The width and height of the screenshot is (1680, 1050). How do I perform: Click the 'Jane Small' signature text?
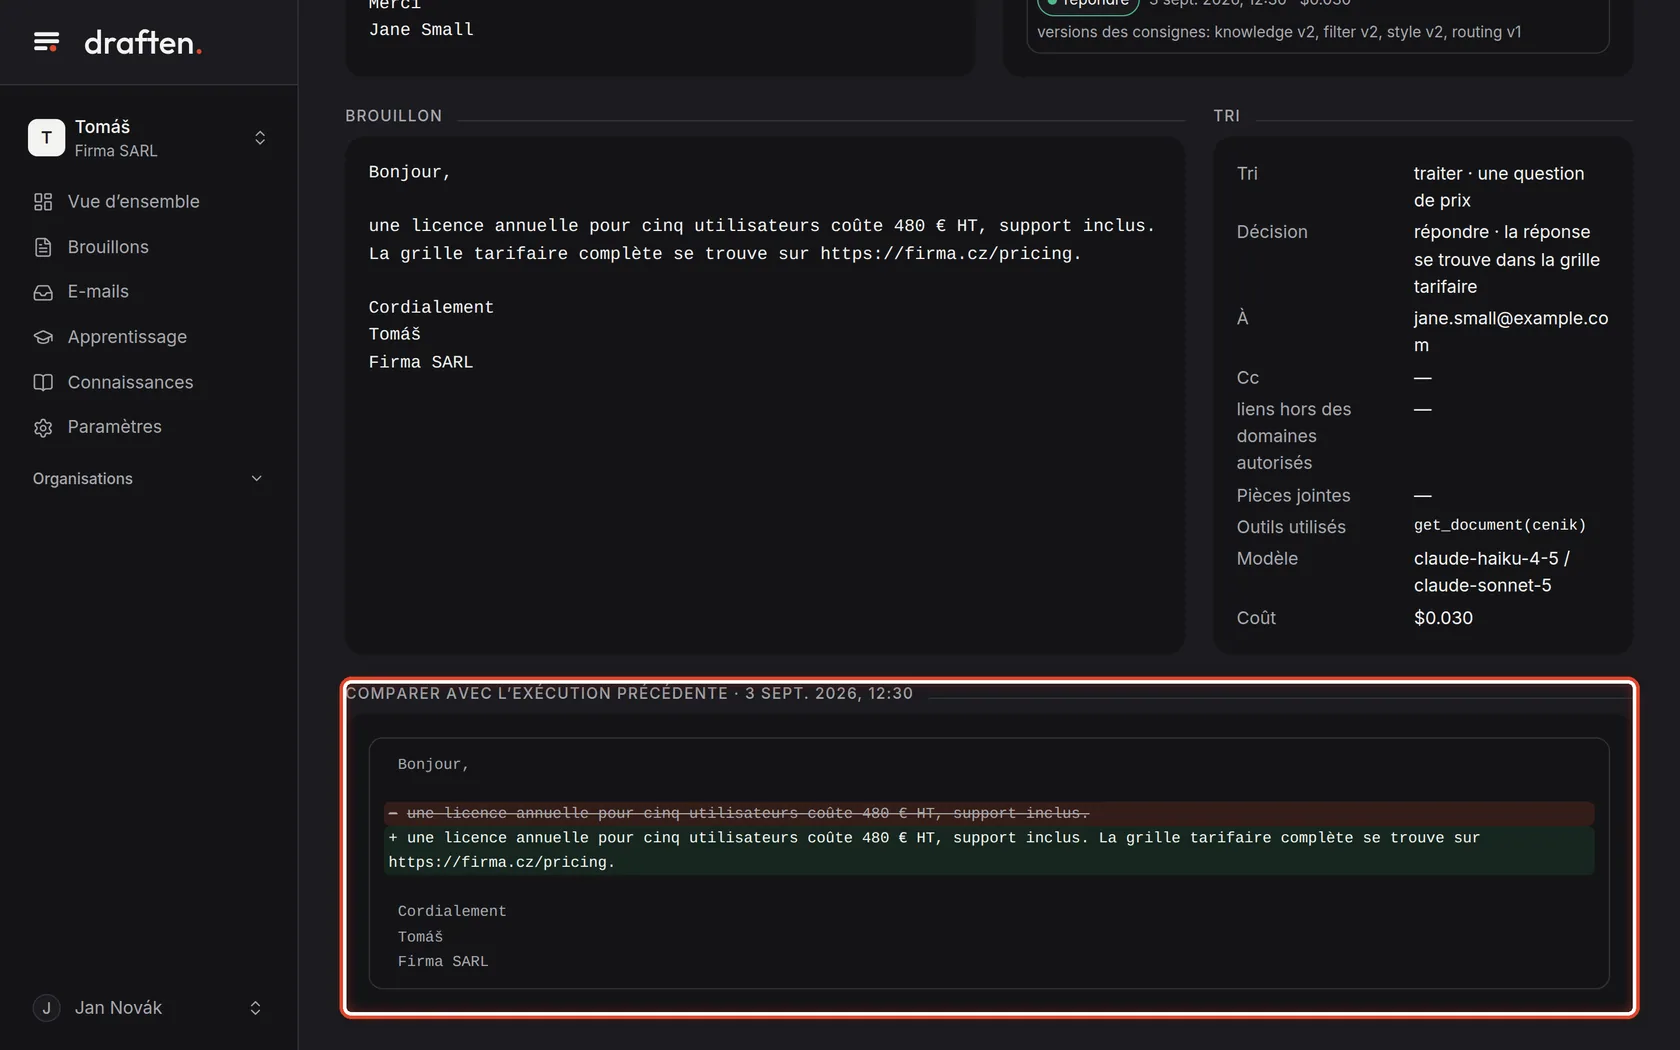tap(421, 30)
